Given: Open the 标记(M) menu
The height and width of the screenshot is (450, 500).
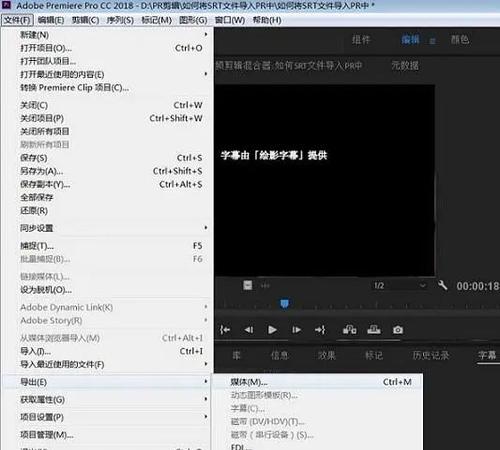Looking at the screenshot, I should tap(156, 20).
